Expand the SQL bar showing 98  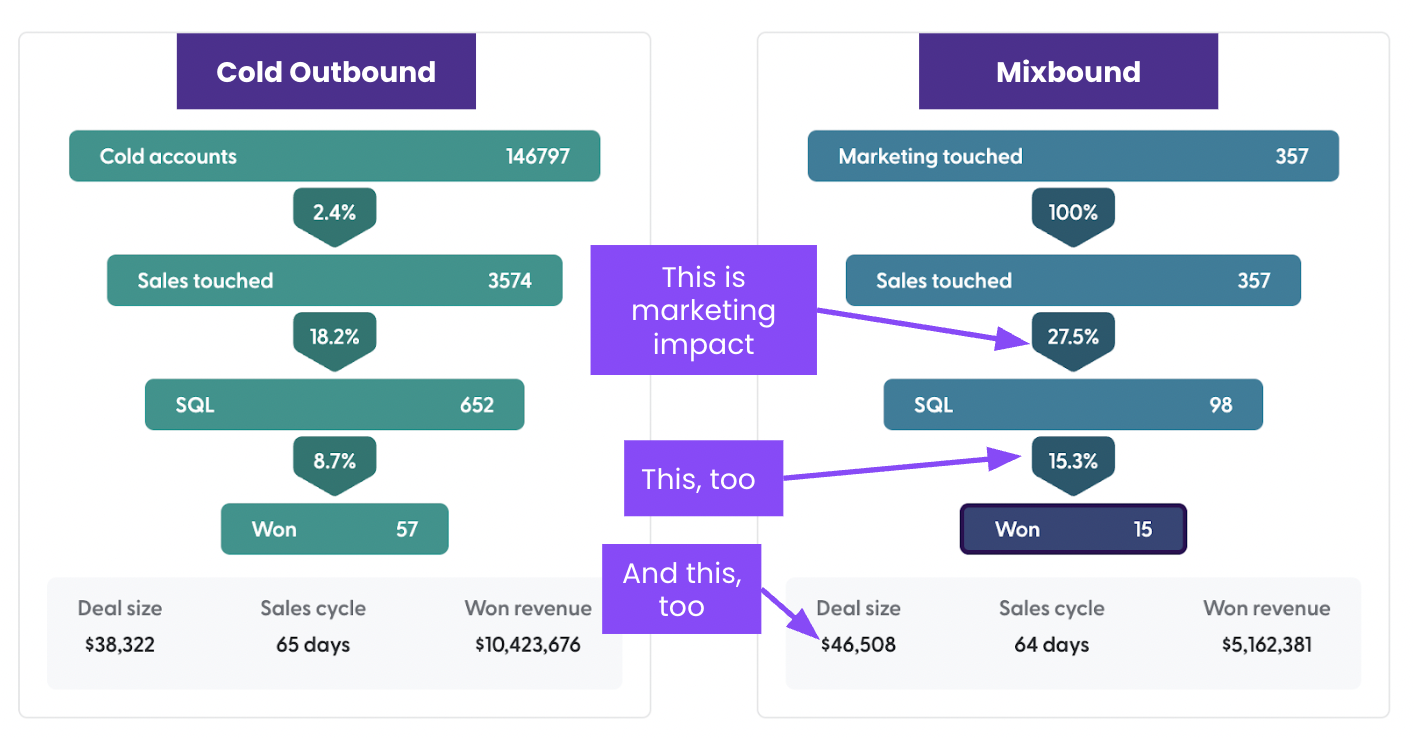tap(1073, 405)
